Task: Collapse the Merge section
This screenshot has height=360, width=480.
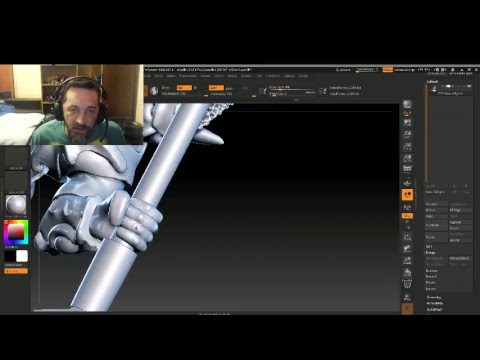Action: pos(430,252)
